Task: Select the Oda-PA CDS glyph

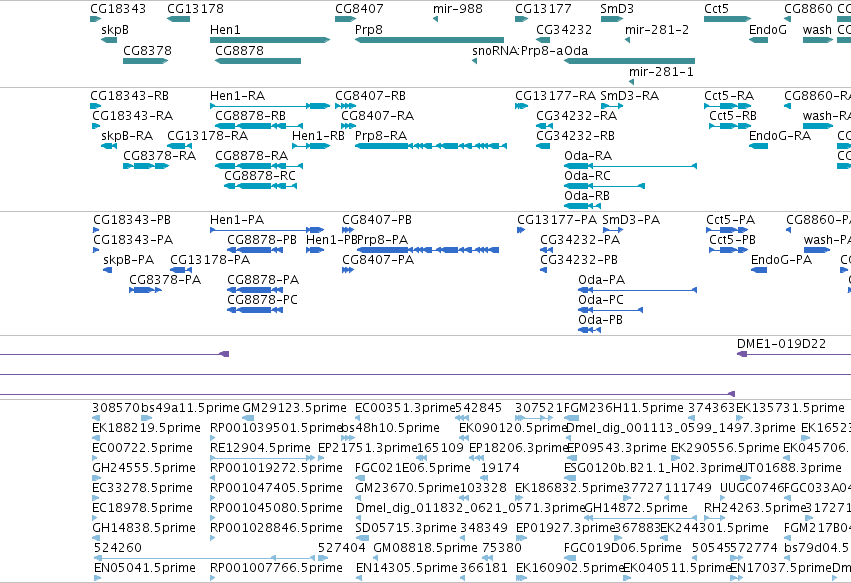Action: tap(638, 290)
